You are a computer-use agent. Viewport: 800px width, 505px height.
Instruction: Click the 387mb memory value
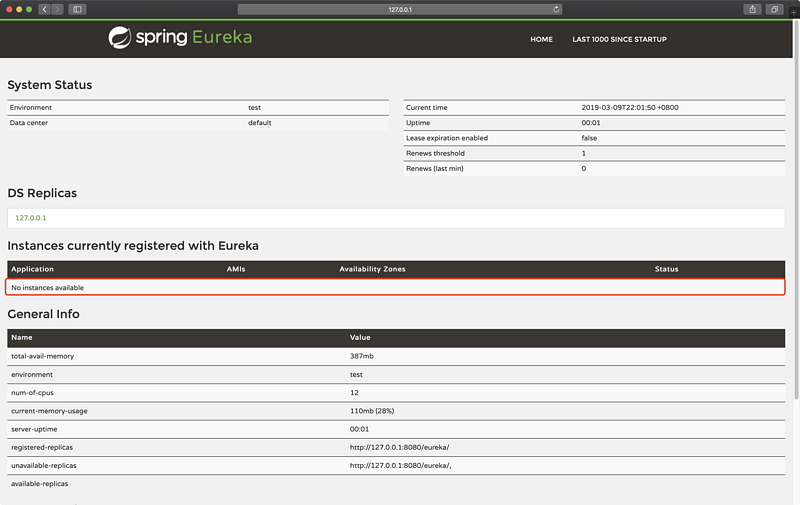pos(362,356)
